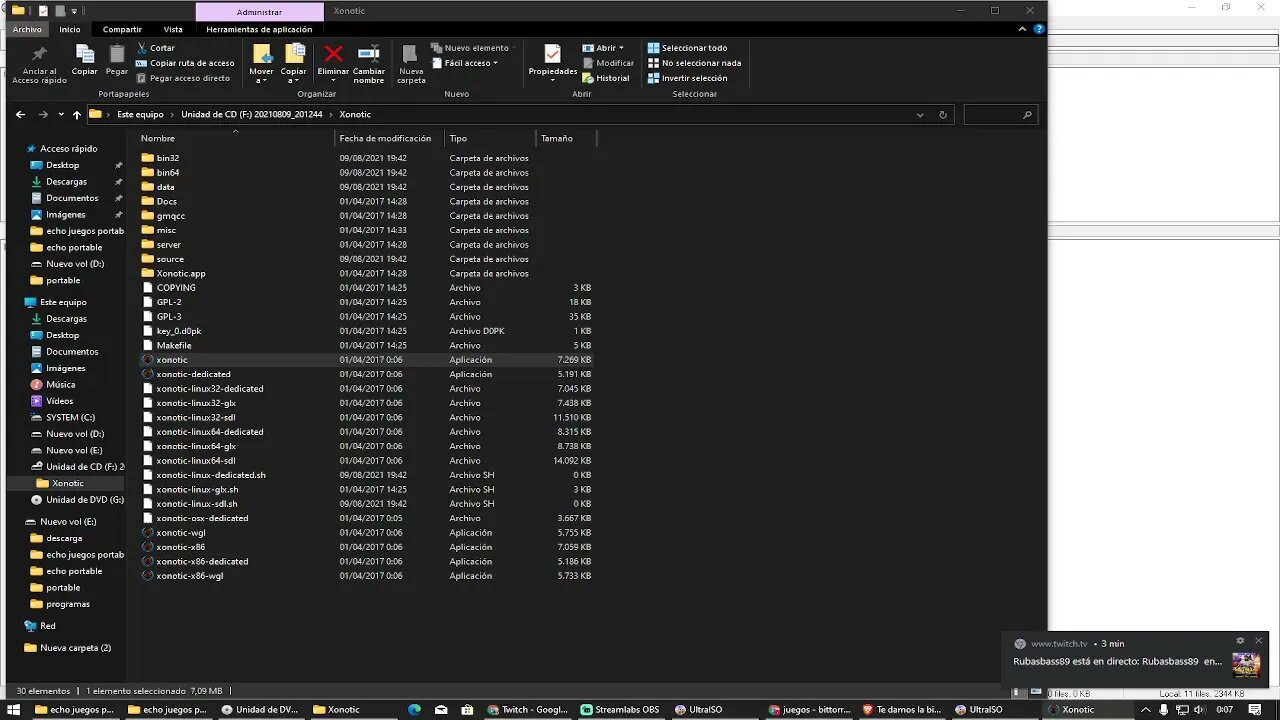Open Vídeos in the navigation pane
The image size is (1280, 720).
59,401
